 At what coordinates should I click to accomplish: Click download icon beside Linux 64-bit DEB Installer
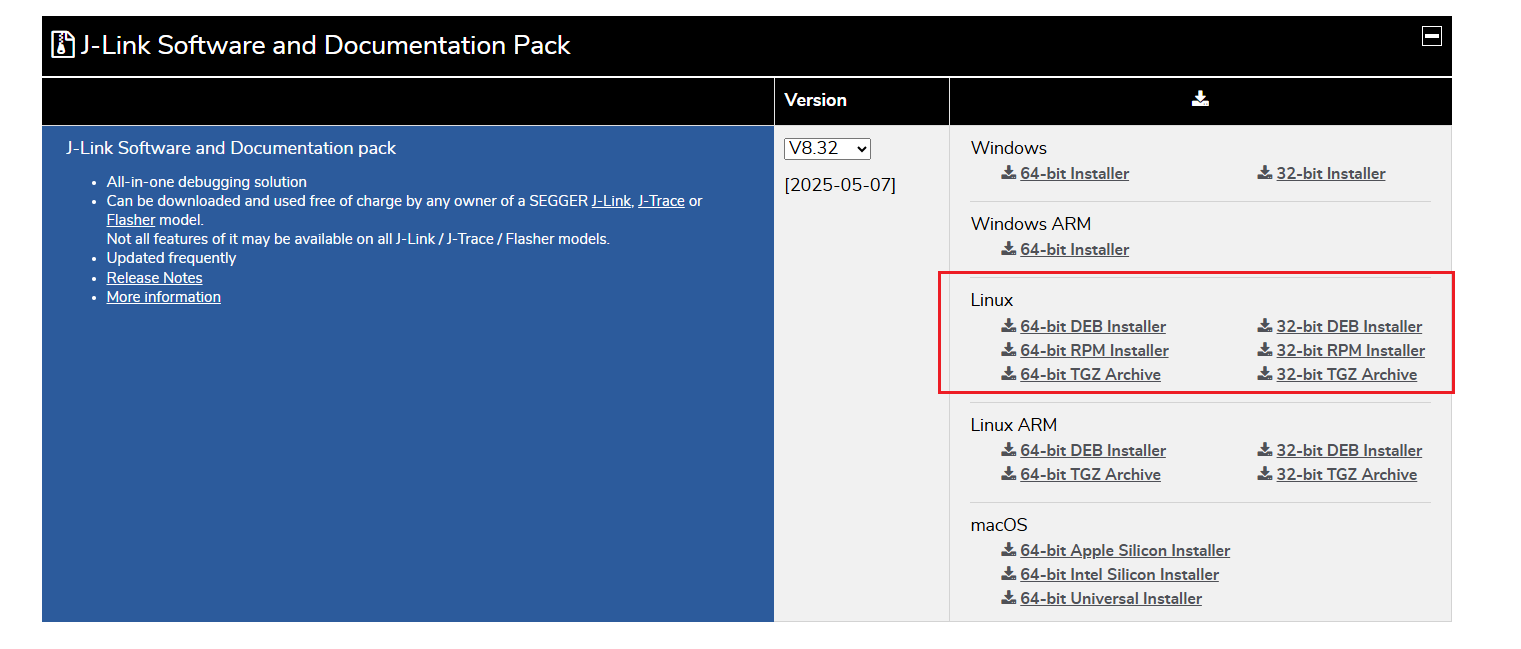click(1009, 326)
